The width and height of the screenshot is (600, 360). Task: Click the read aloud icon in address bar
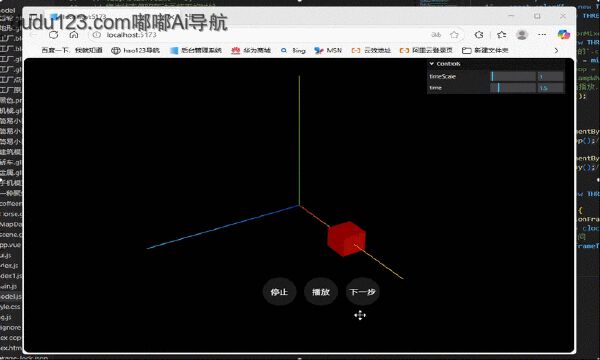(436, 35)
